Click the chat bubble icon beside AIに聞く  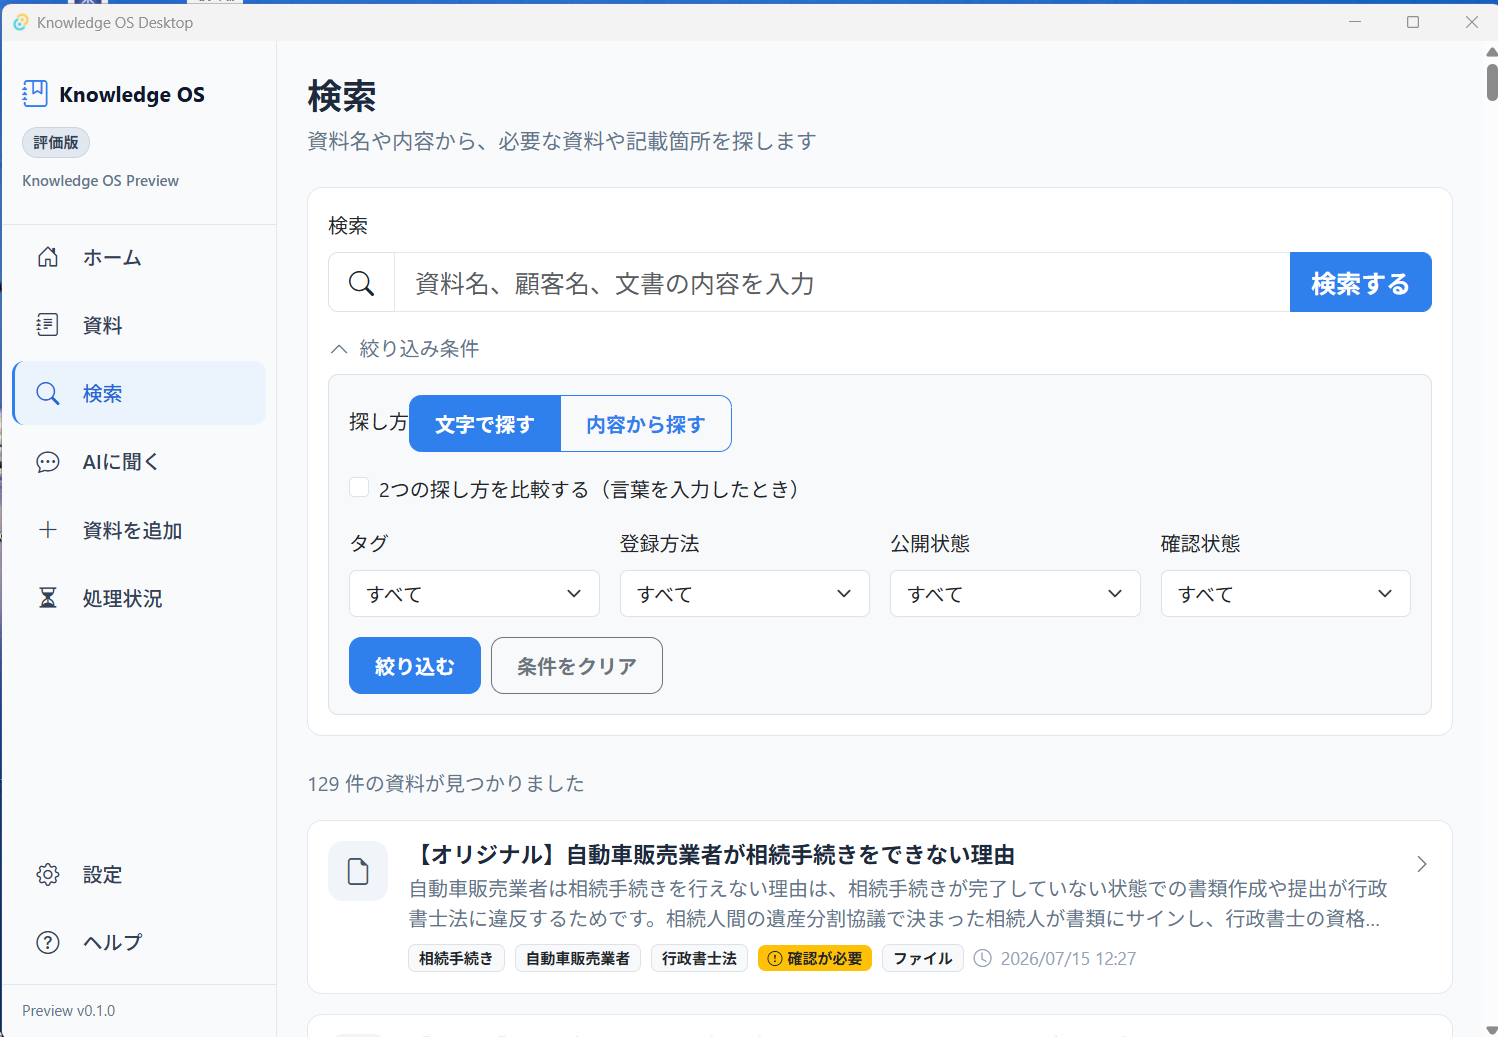[x=48, y=462]
